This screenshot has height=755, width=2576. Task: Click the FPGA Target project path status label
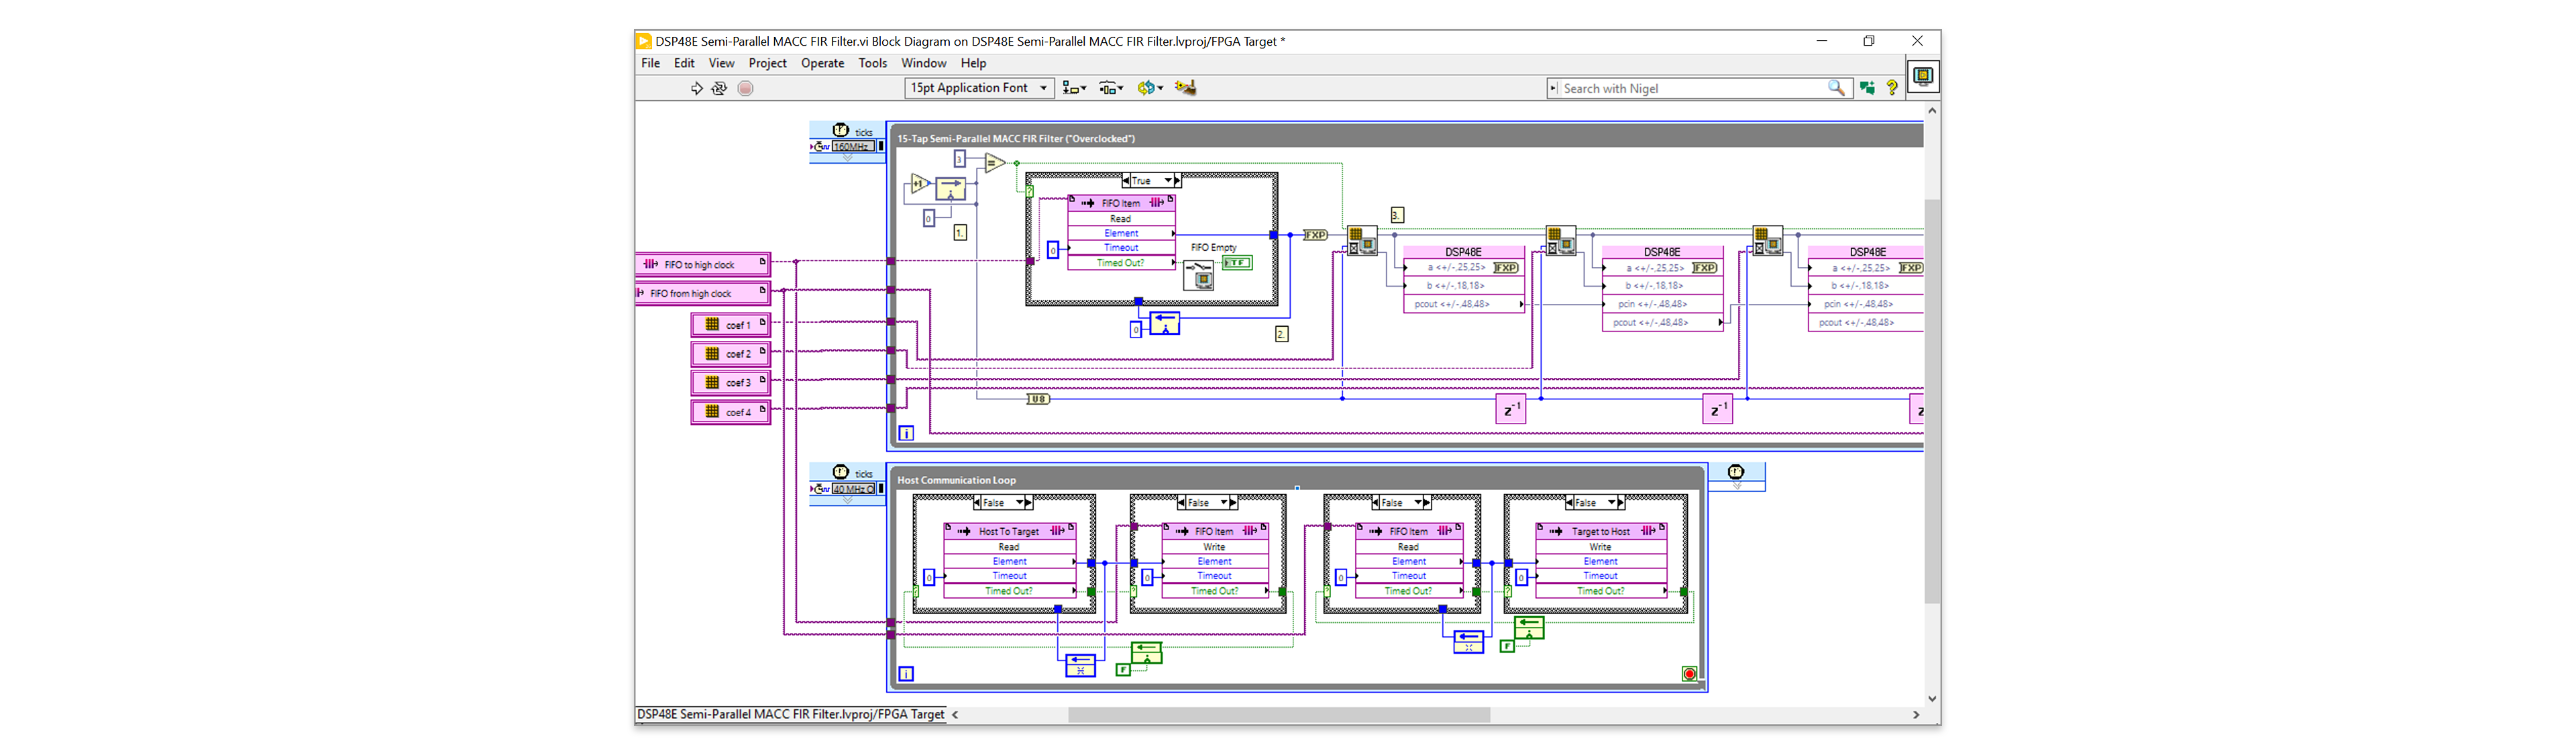(790, 715)
